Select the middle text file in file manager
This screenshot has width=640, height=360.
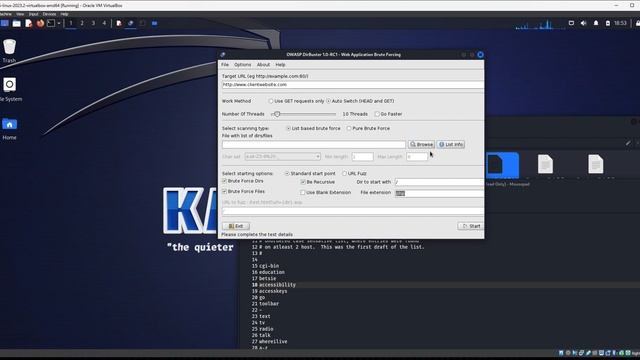(545, 164)
